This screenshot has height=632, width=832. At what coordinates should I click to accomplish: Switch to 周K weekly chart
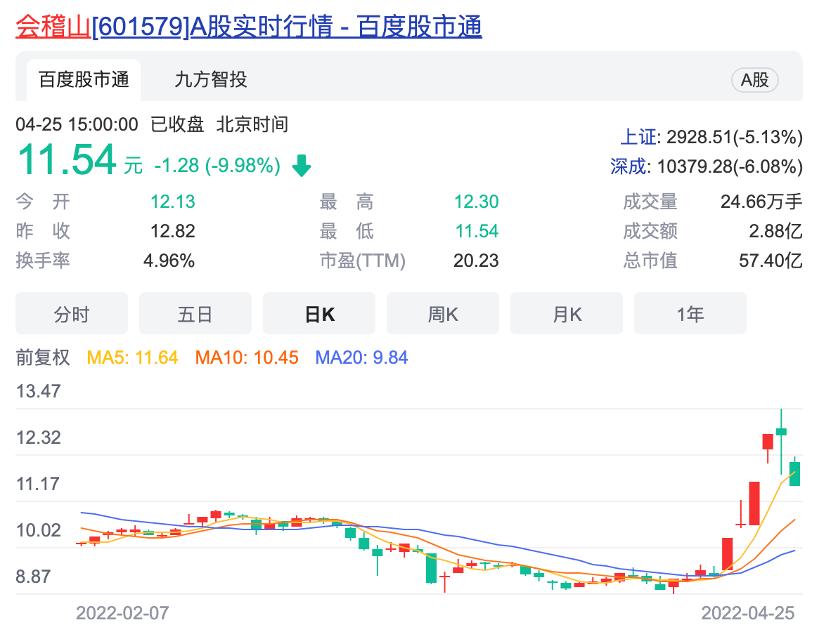pyautogui.click(x=442, y=313)
